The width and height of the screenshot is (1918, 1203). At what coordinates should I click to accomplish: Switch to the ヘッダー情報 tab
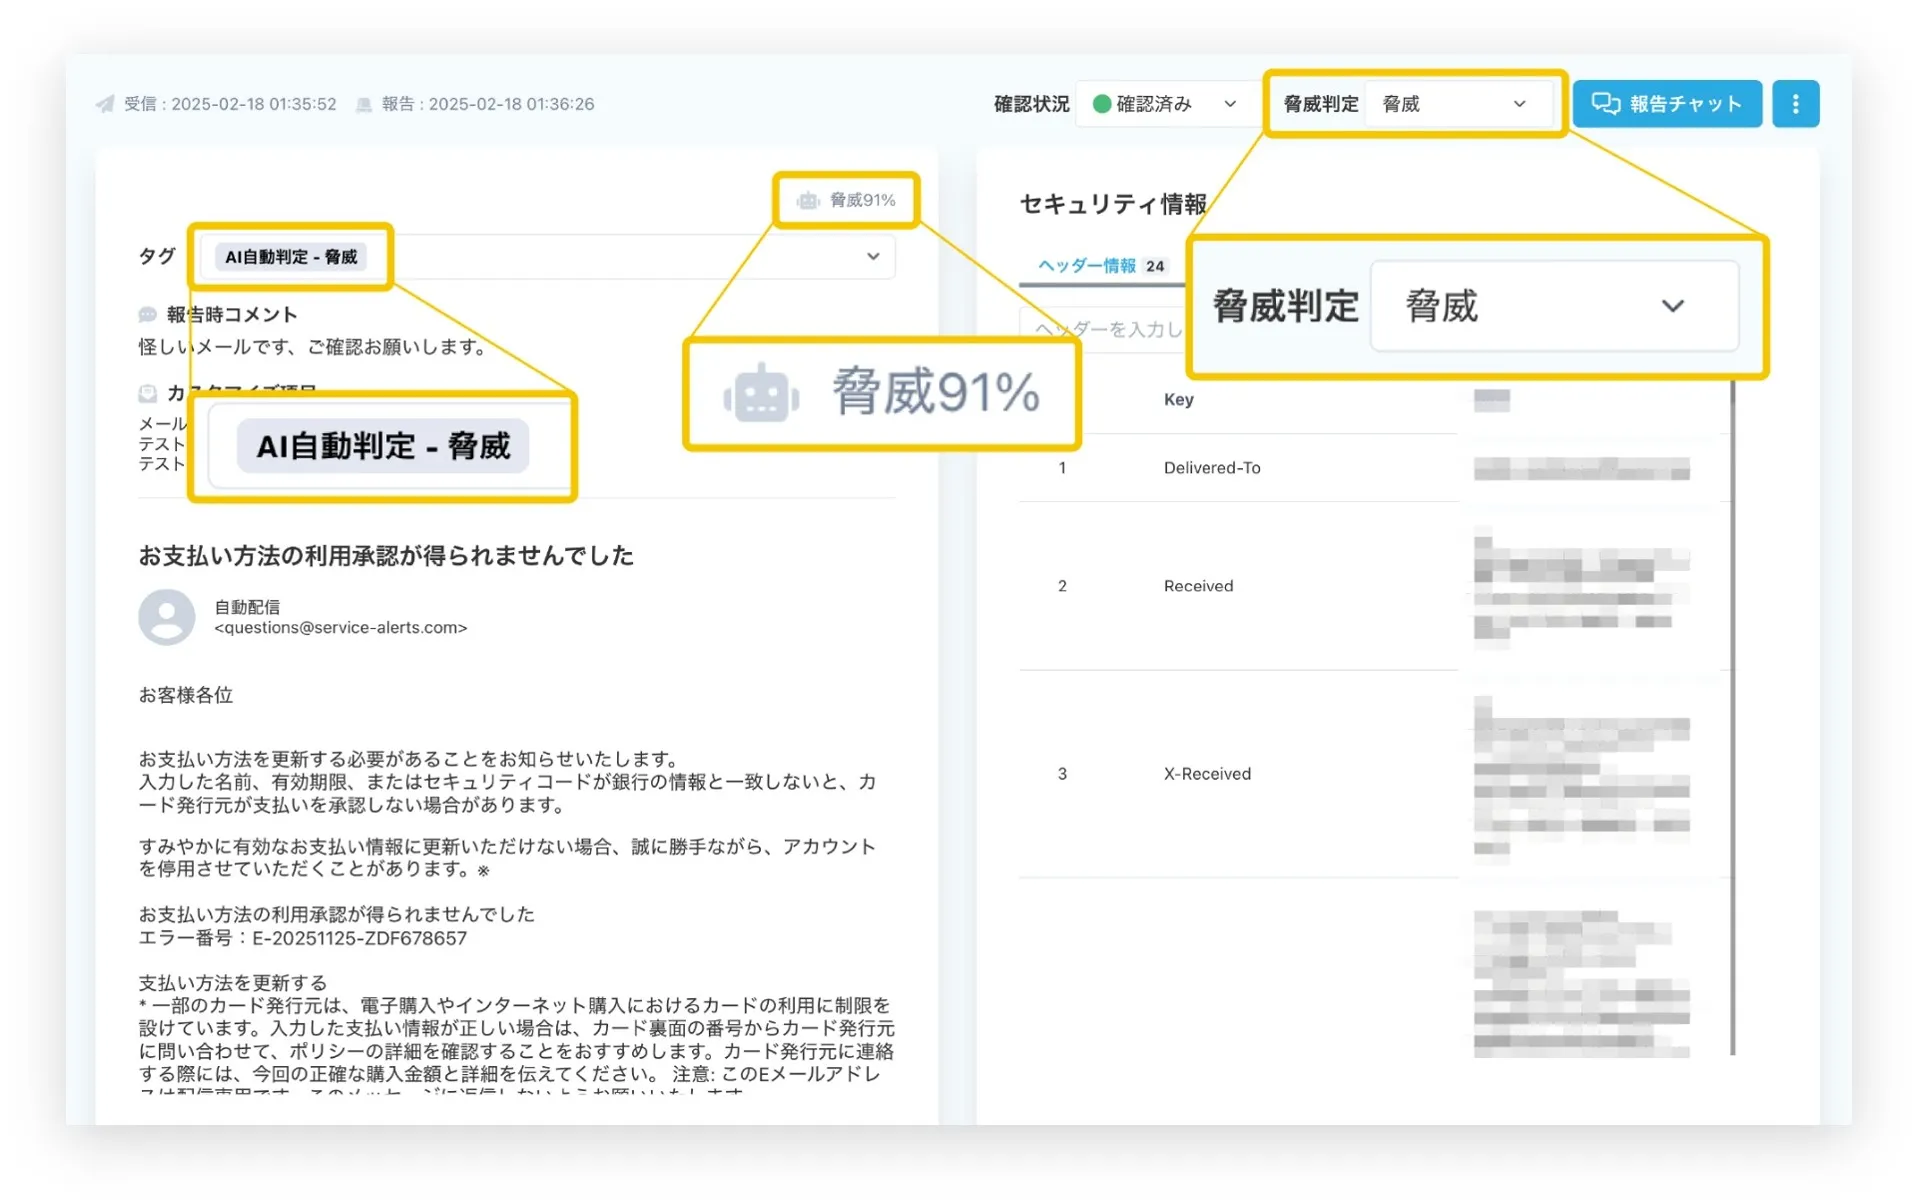coord(1086,265)
